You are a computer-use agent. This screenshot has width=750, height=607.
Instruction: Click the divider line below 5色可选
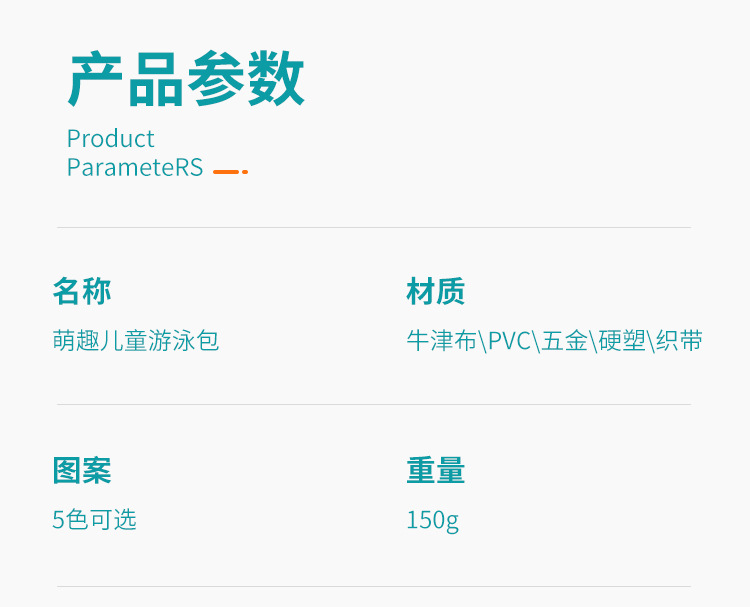click(373, 586)
